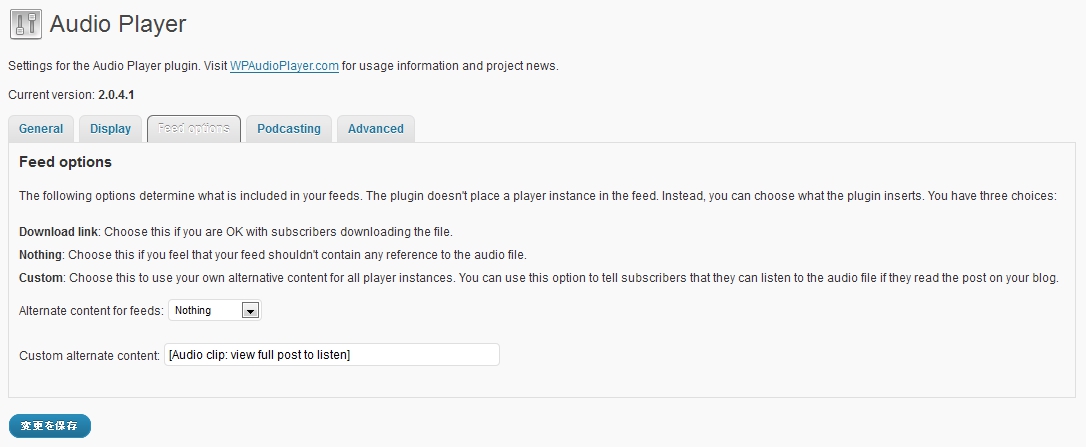Click the paragraph starting 'The following options determine'
Screen dimensions: 1086x447
pyautogui.click(x=537, y=196)
